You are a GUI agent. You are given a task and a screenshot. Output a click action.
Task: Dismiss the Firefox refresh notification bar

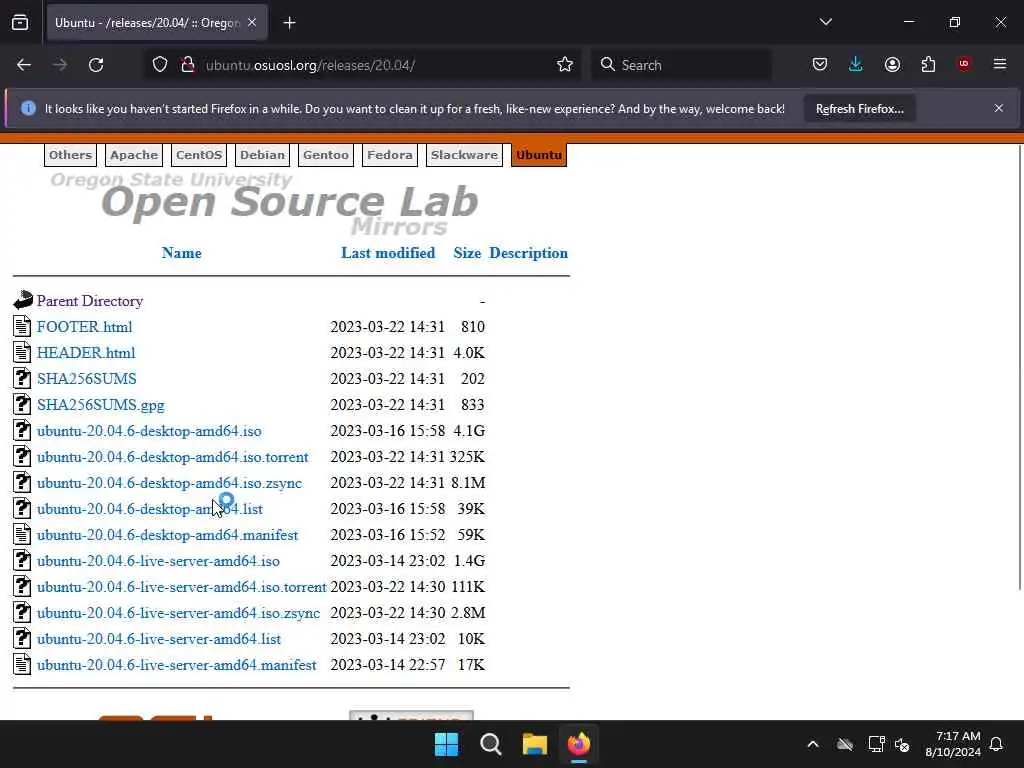pos(999,108)
